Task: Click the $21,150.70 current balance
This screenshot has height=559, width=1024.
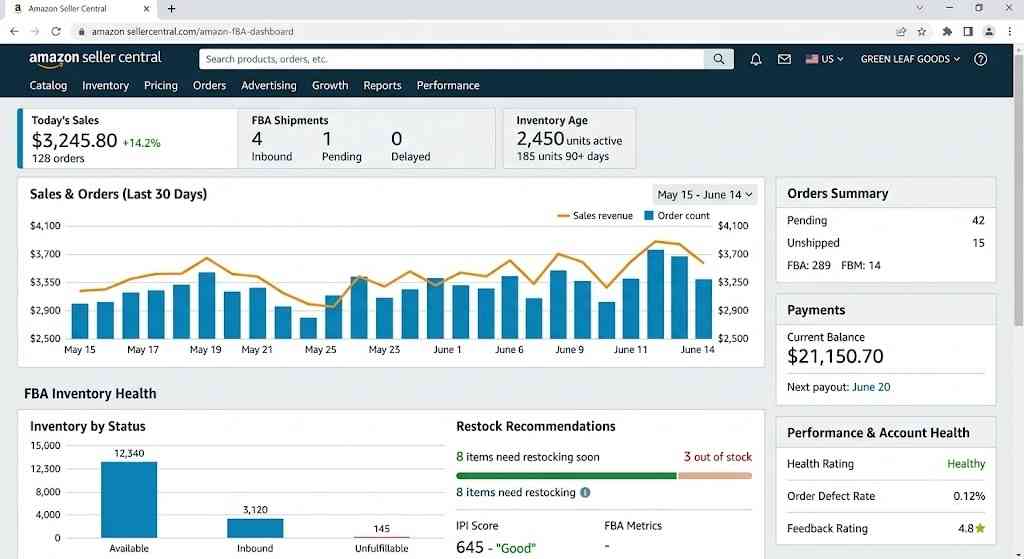Action: 835,357
